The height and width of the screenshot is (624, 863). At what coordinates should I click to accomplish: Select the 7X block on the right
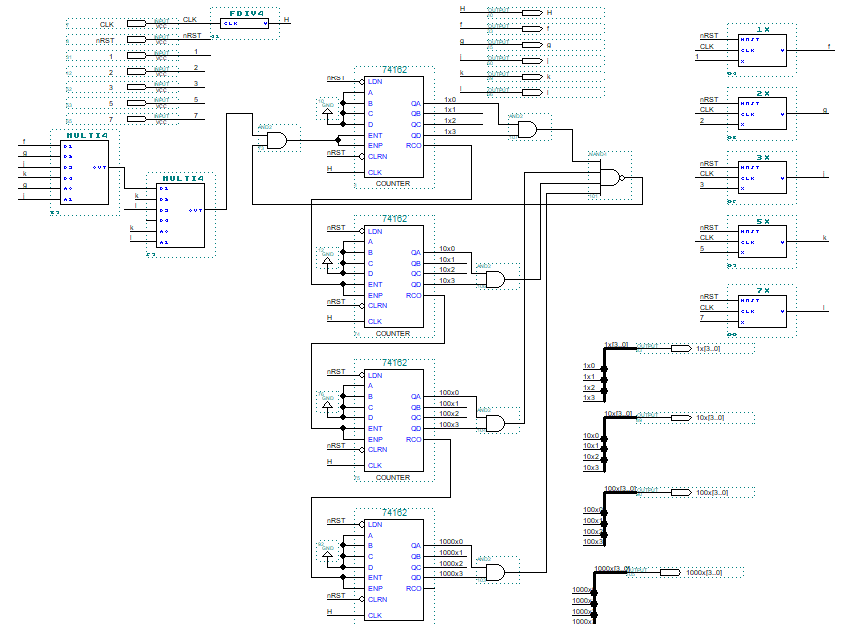point(762,311)
